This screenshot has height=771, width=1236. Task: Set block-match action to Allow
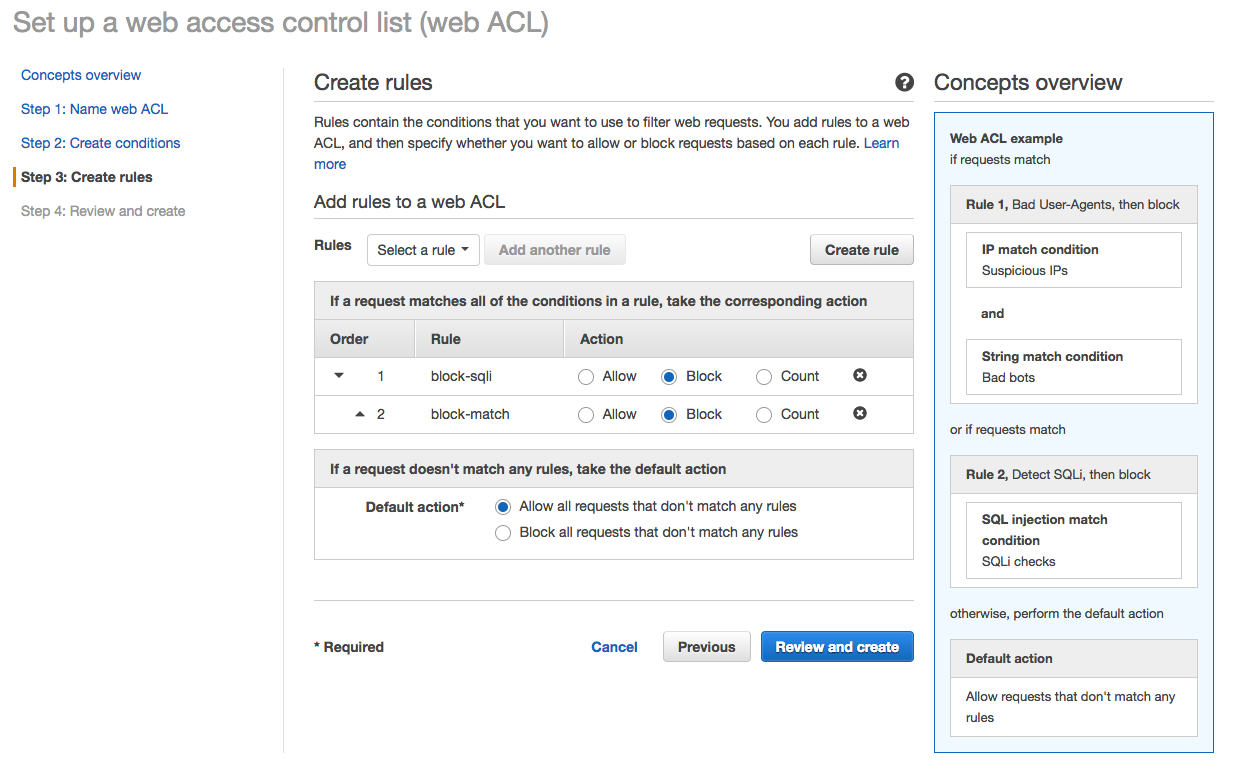pyautogui.click(x=585, y=413)
